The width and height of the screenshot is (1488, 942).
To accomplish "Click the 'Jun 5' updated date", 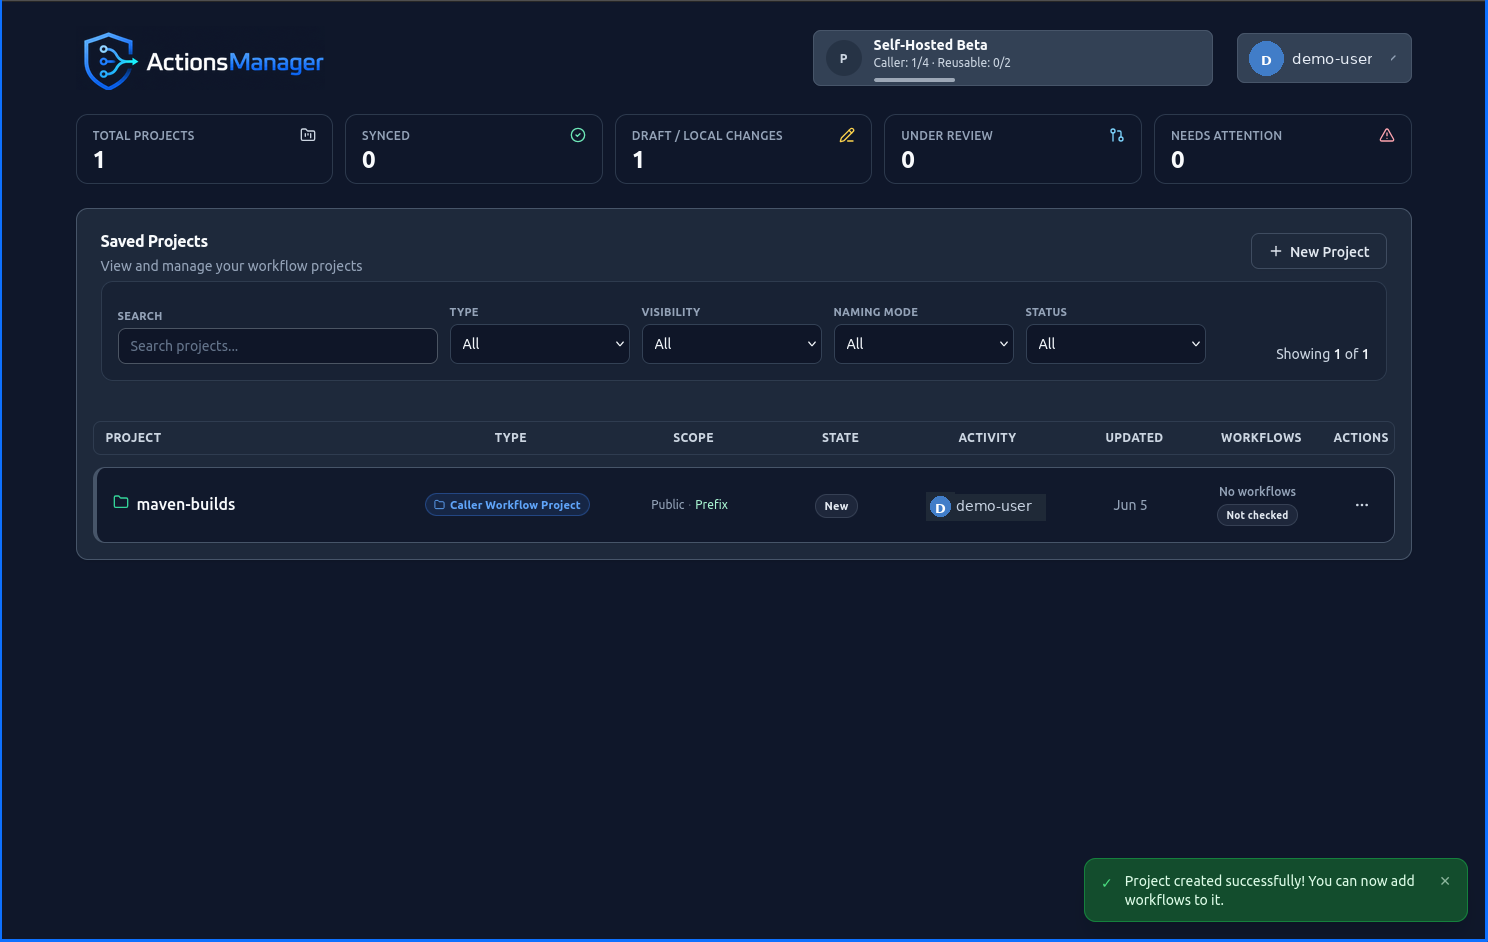I will click(1130, 505).
